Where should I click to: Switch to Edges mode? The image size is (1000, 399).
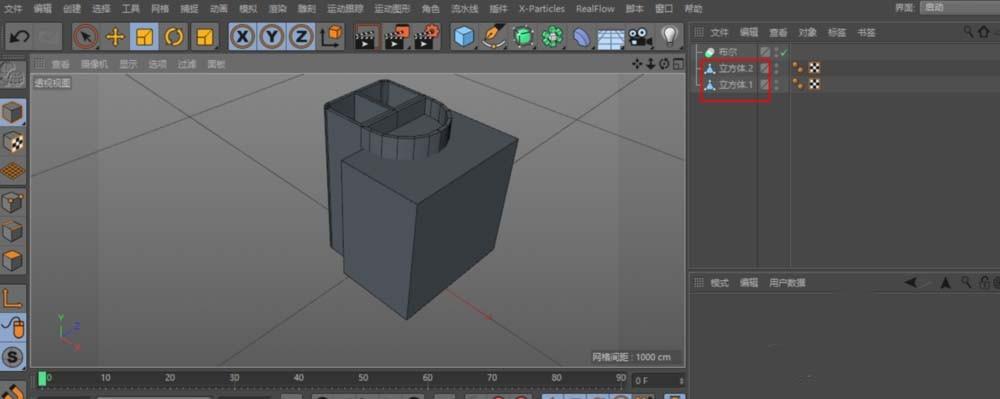point(13,231)
